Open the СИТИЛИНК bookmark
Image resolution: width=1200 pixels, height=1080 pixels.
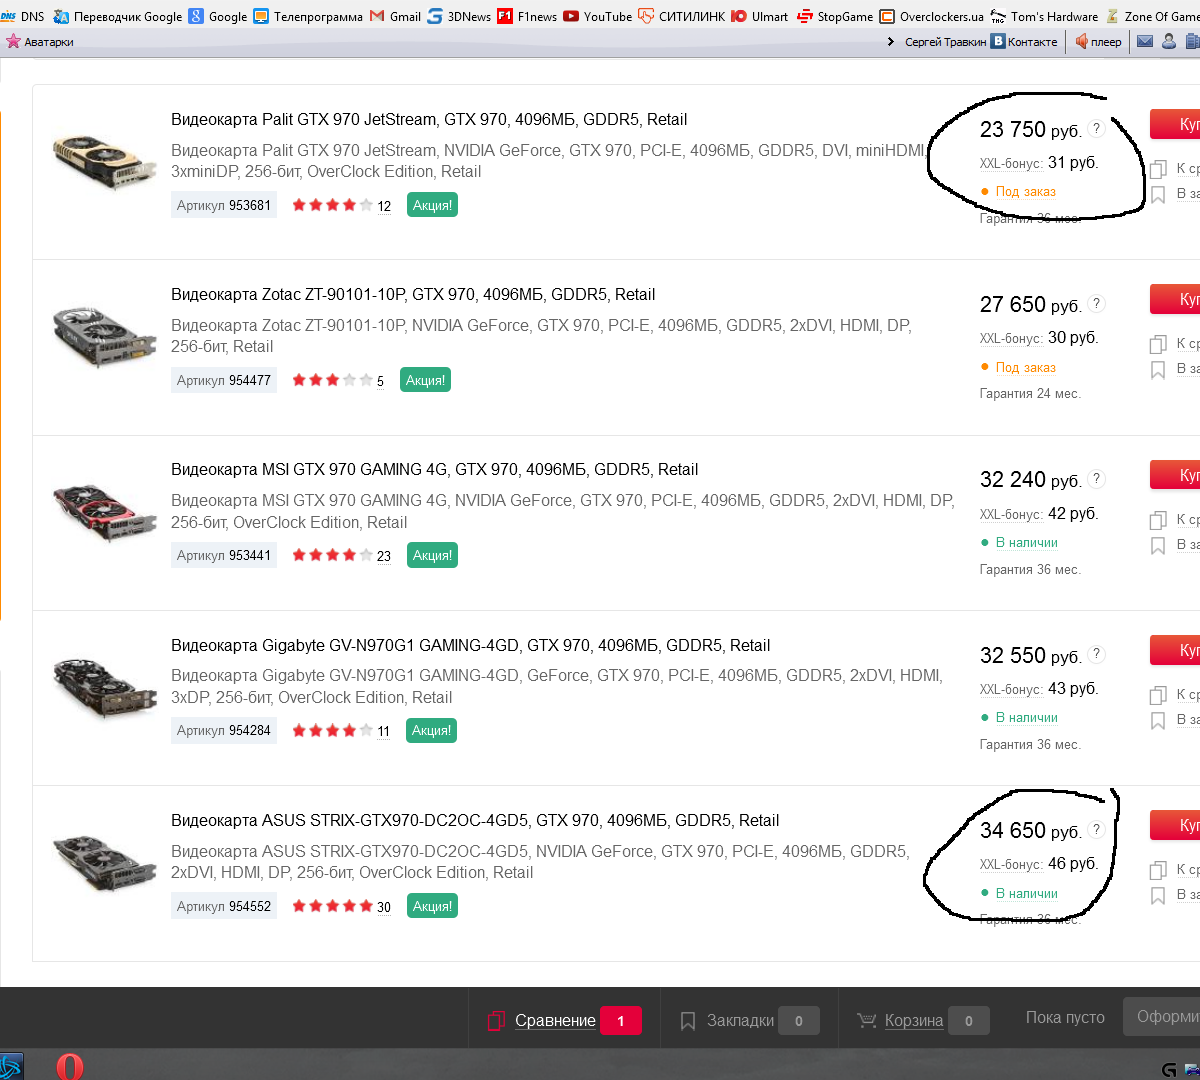click(x=682, y=16)
